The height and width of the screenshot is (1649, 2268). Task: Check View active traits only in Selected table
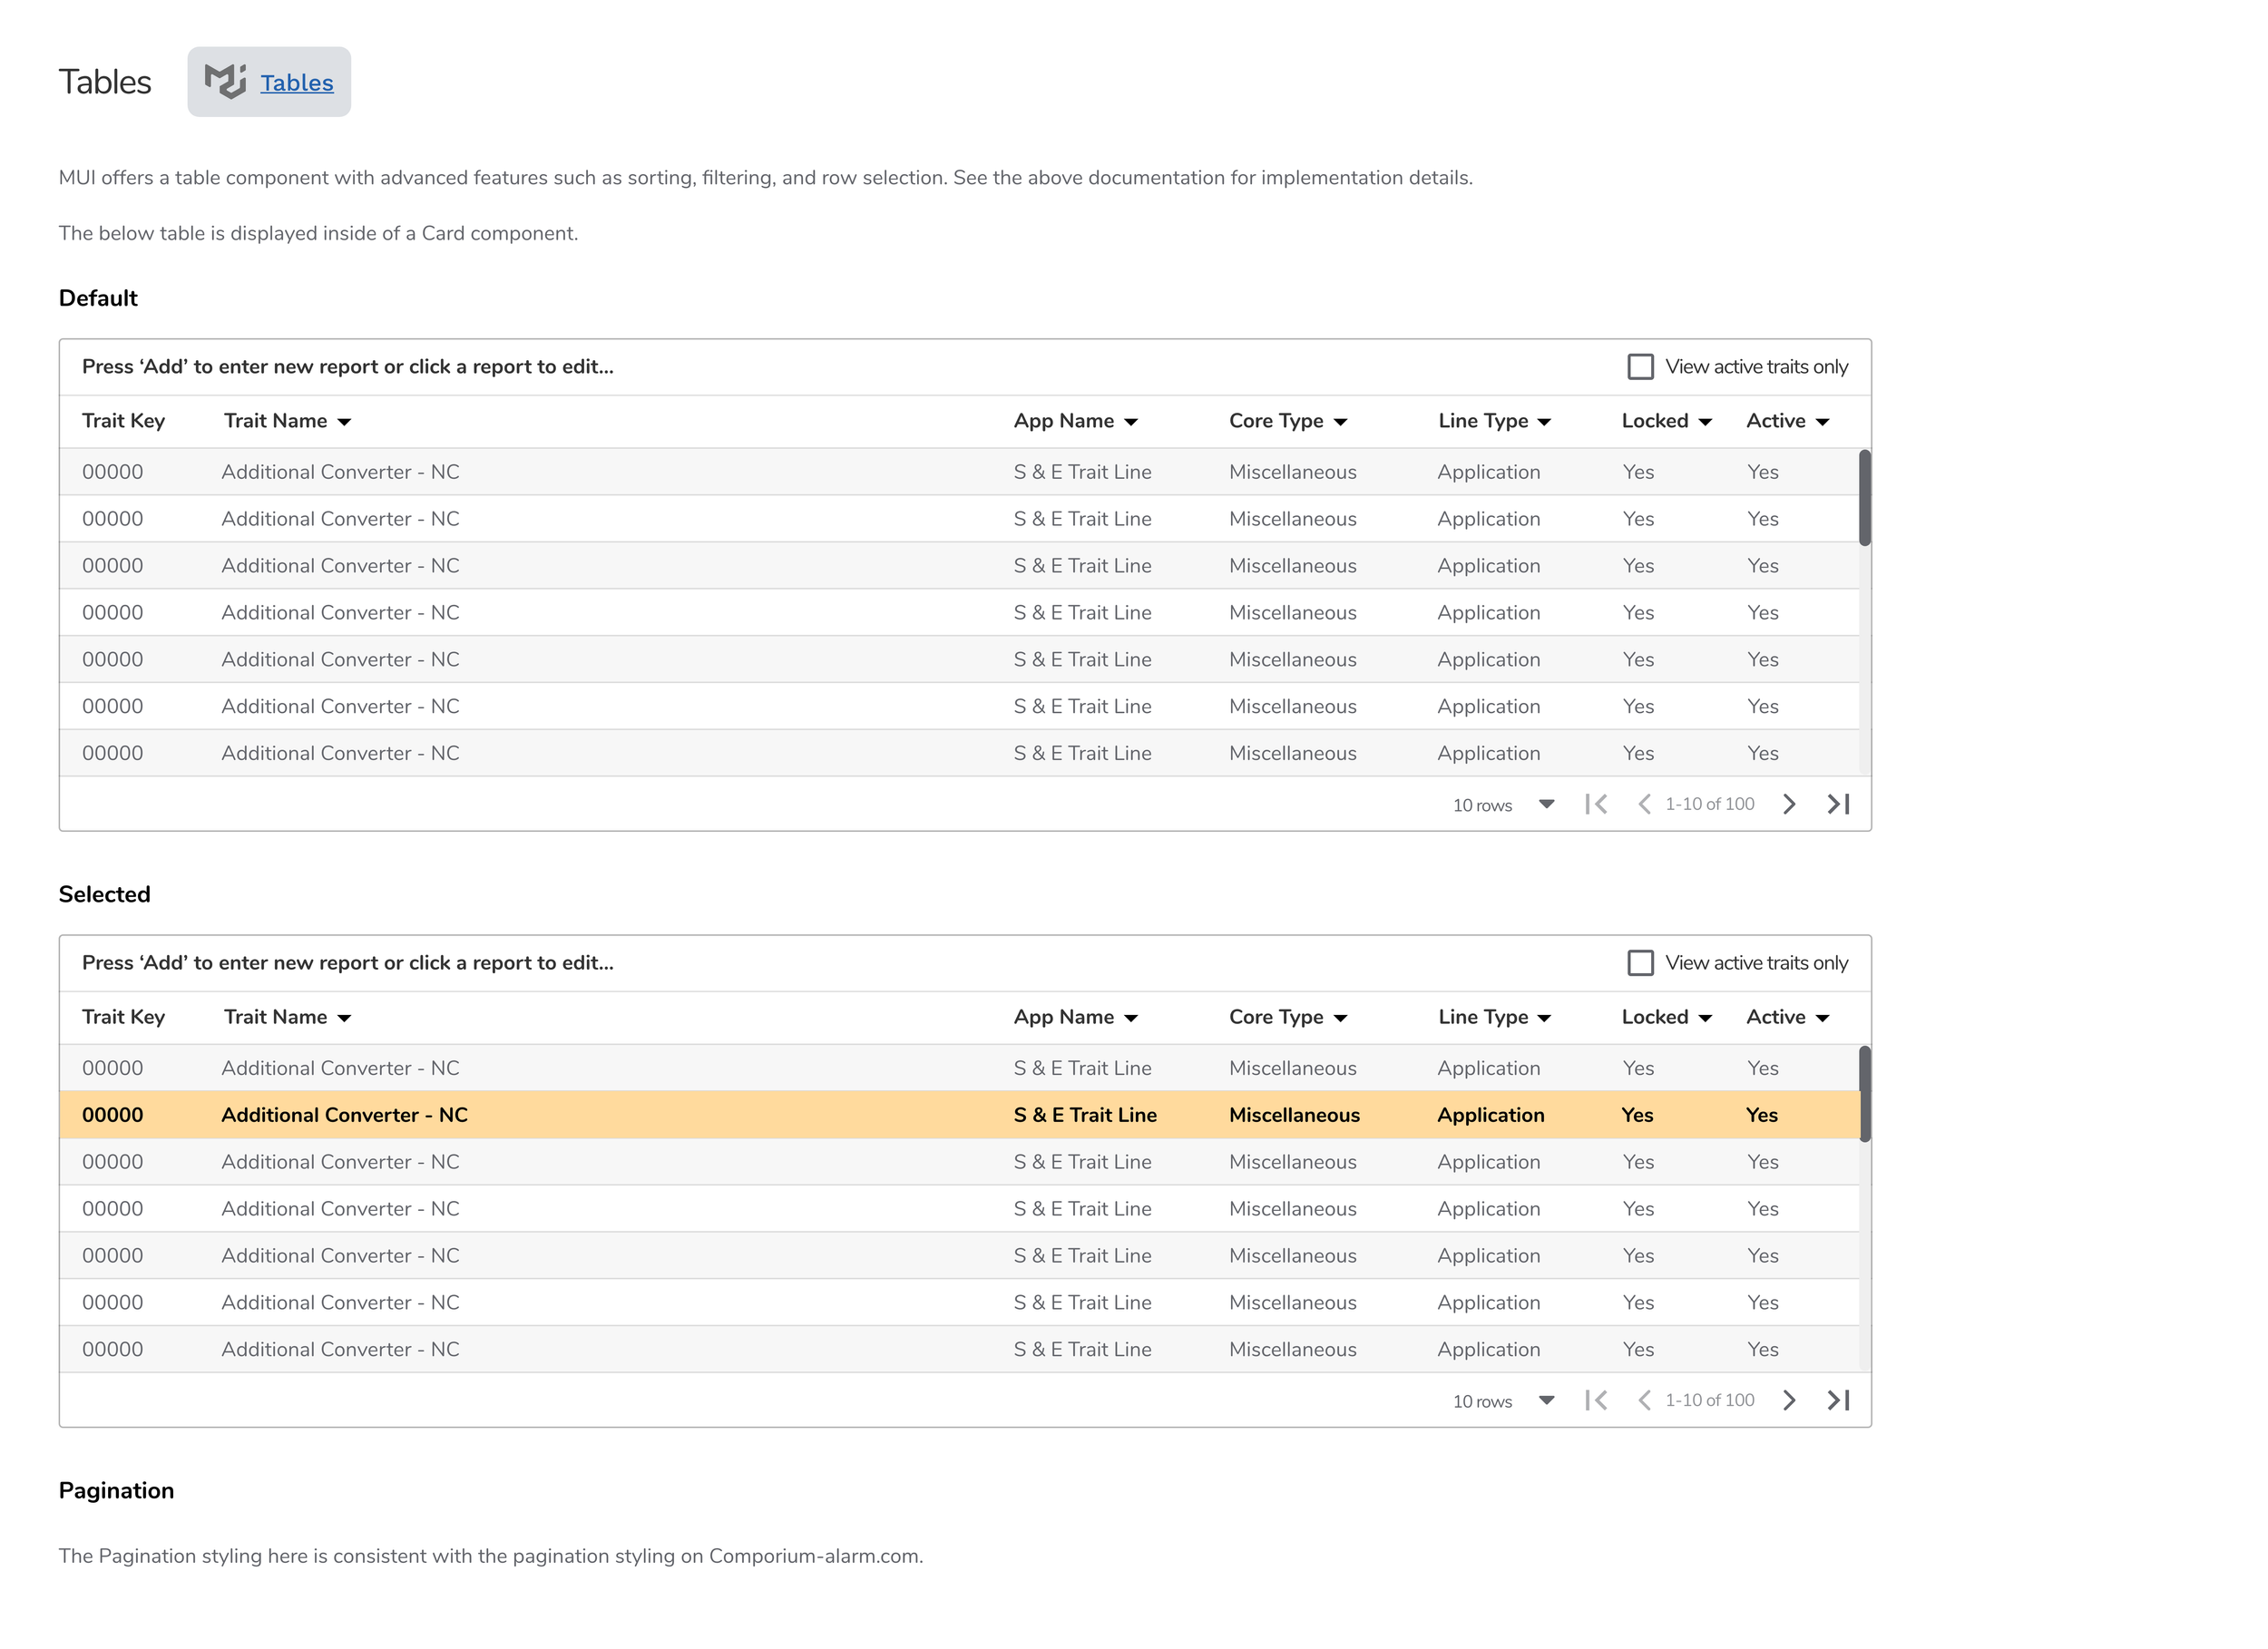point(1640,963)
